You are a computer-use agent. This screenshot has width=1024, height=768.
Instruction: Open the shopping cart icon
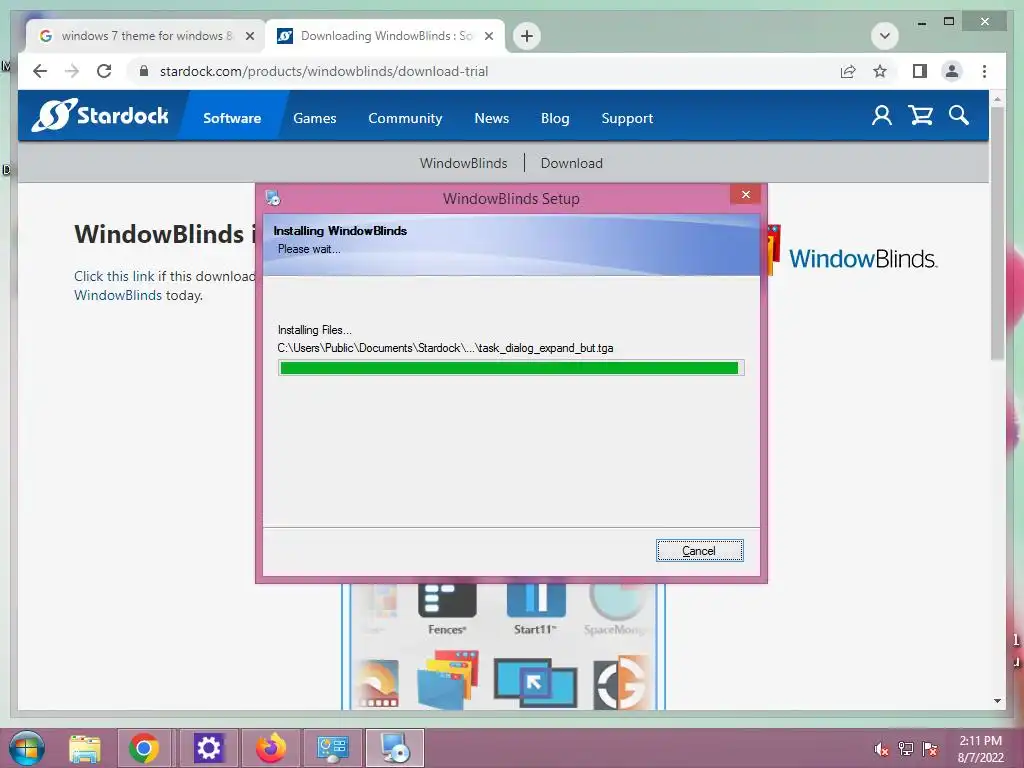tap(920, 116)
